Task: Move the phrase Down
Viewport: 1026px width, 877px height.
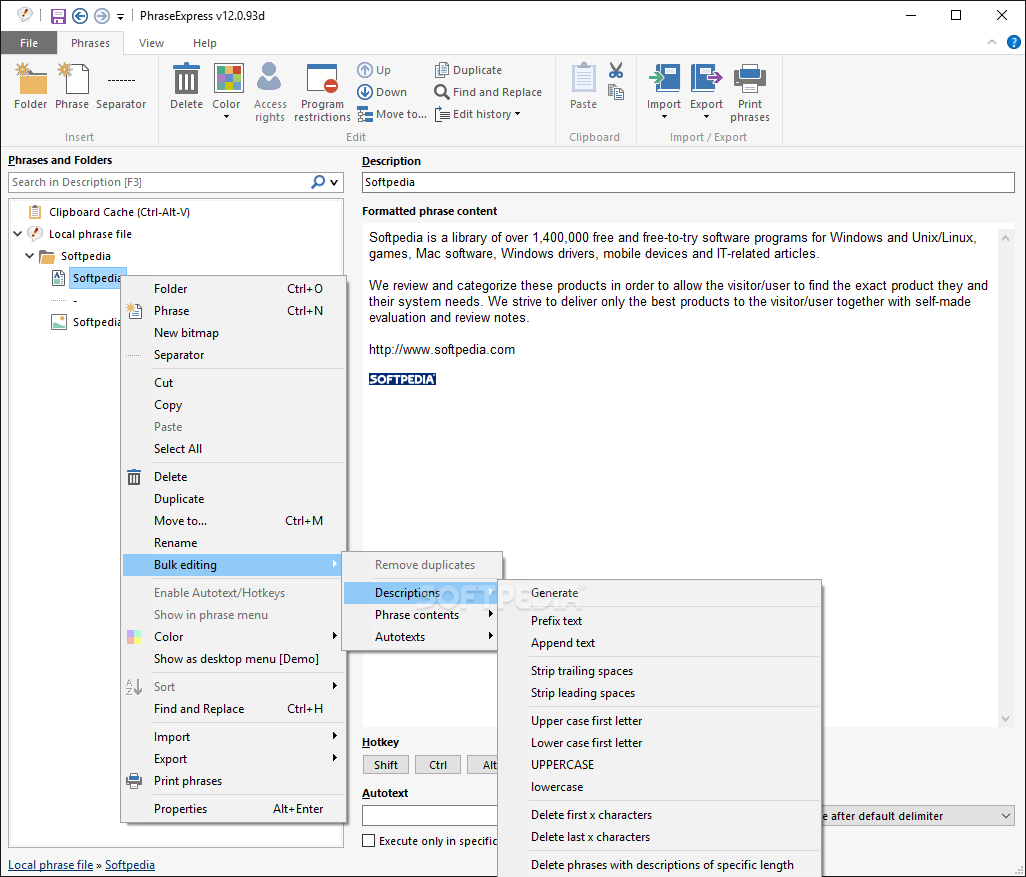Action: point(382,92)
